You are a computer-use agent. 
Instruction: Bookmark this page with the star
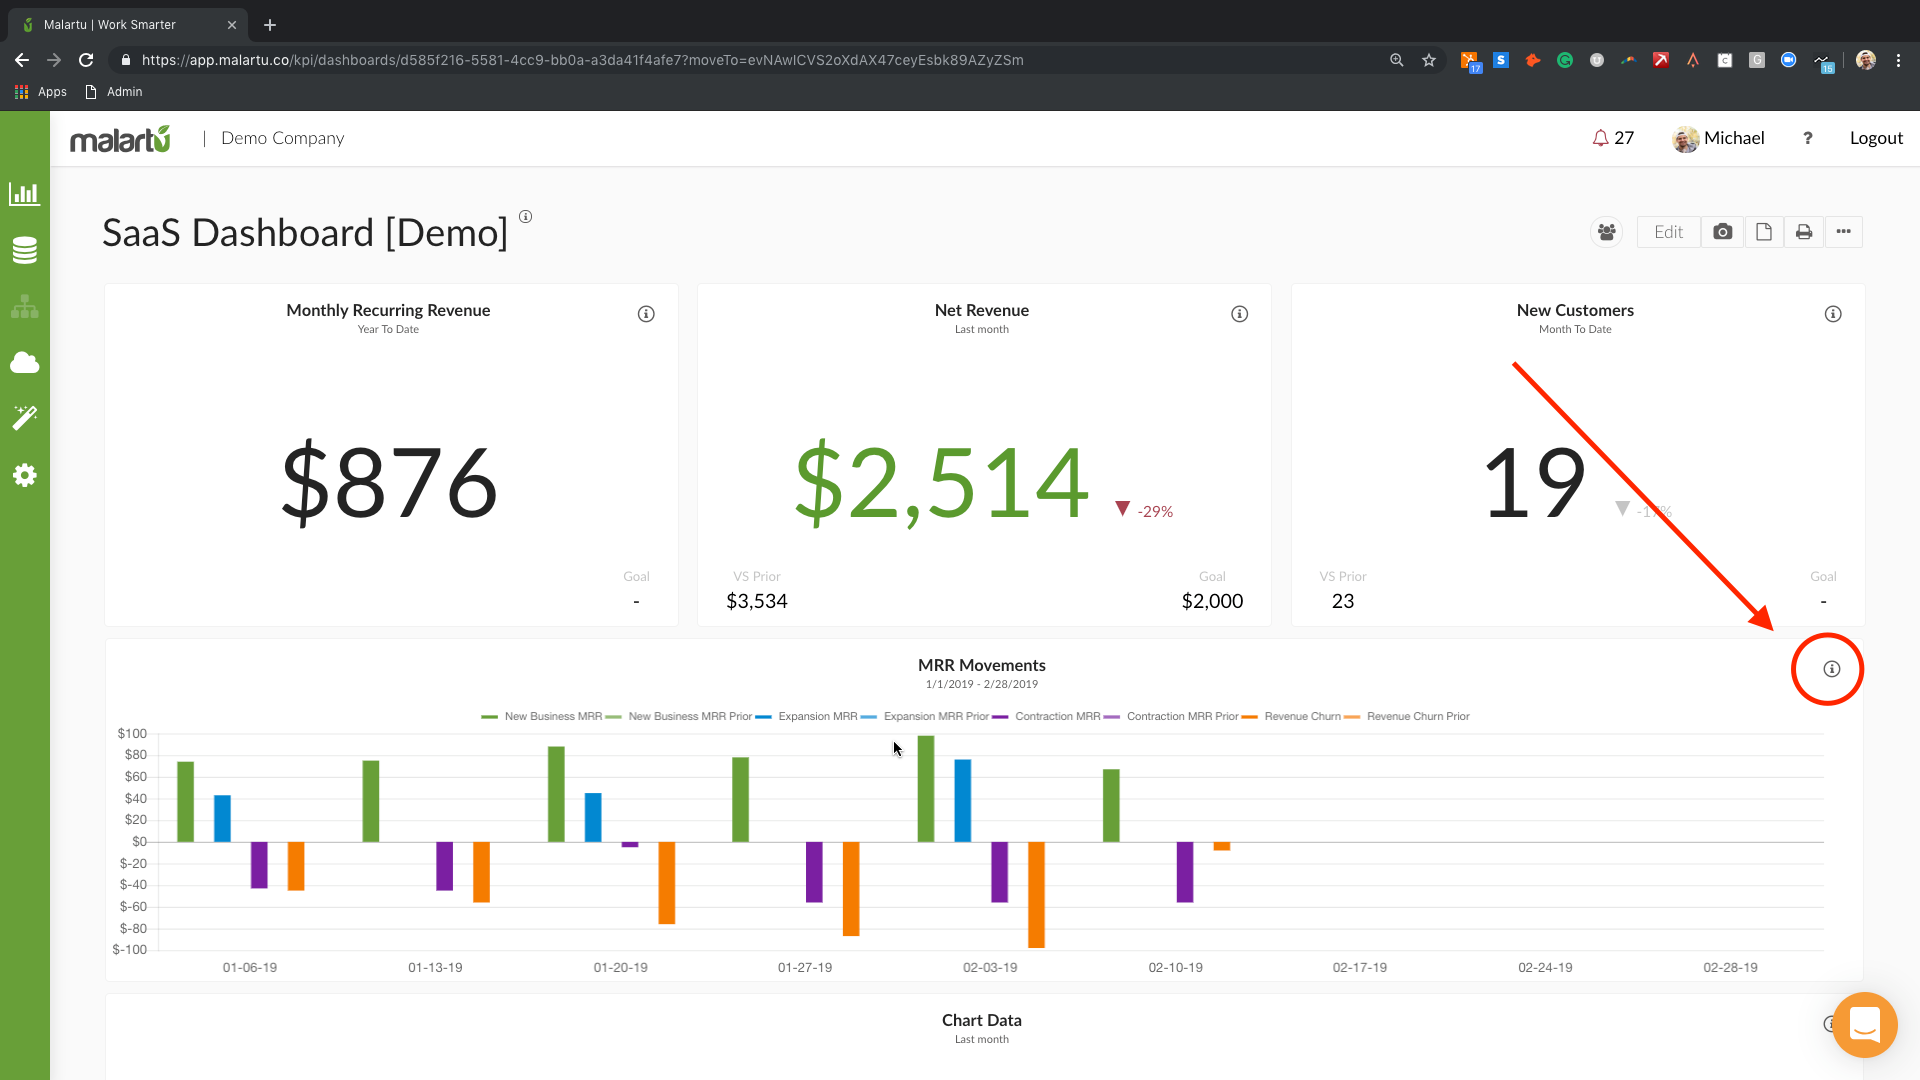coord(1429,60)
